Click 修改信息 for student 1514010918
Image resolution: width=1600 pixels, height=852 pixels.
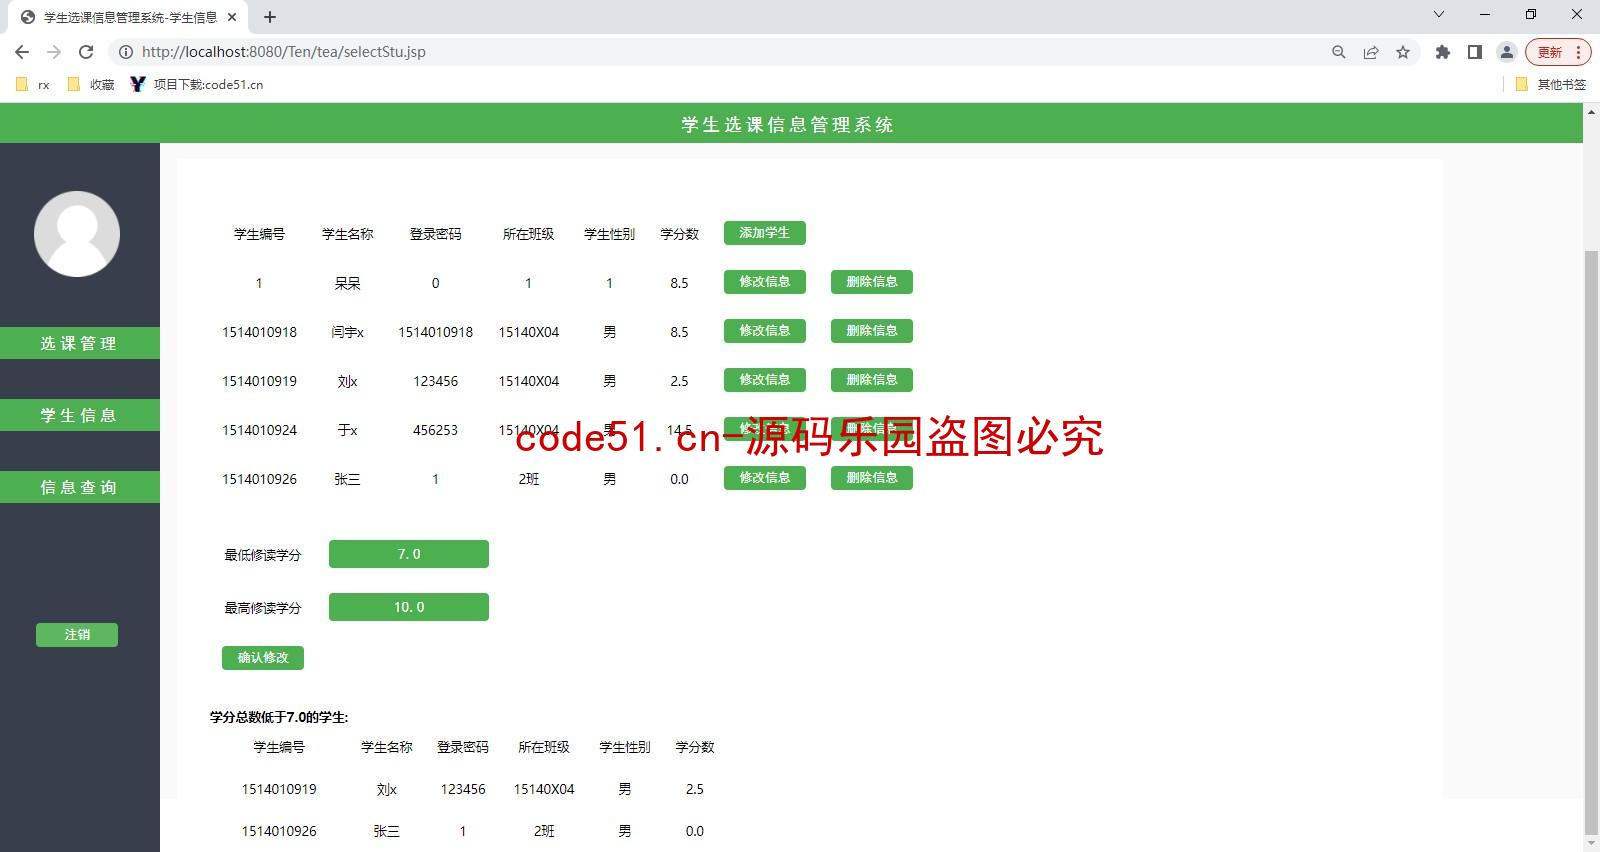coord(765,331)
